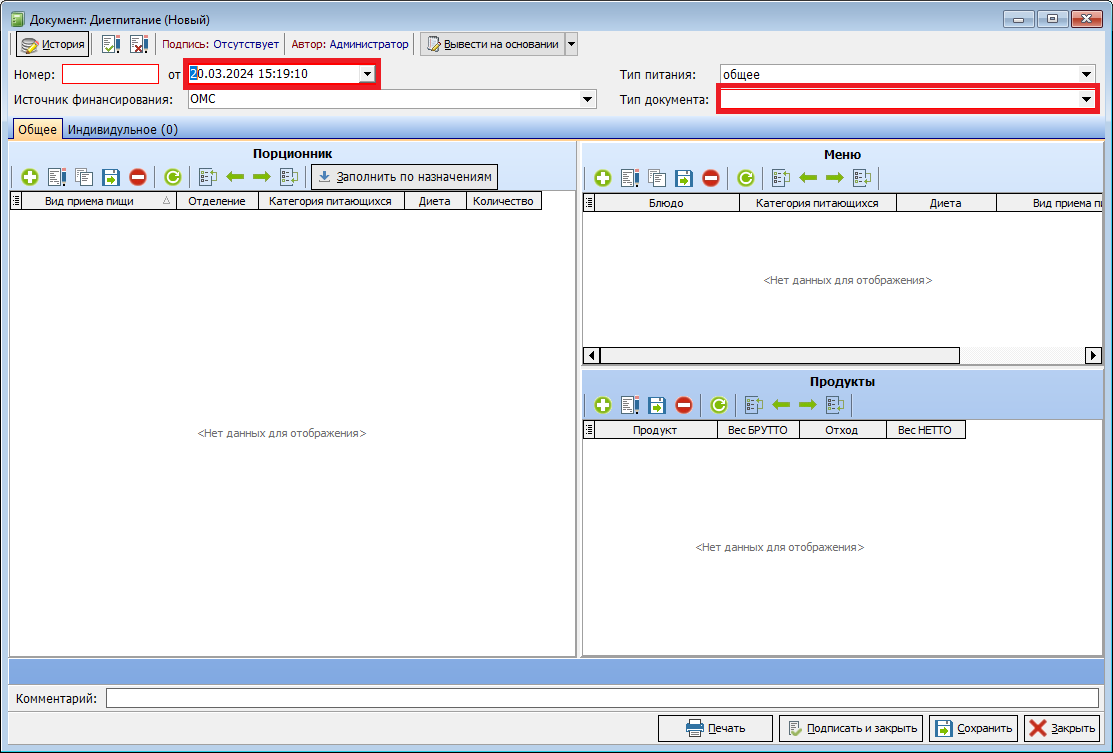Click the Подписать и закрыть button
This screenshot has width=1113, height=753.
(x=849, y=728)
